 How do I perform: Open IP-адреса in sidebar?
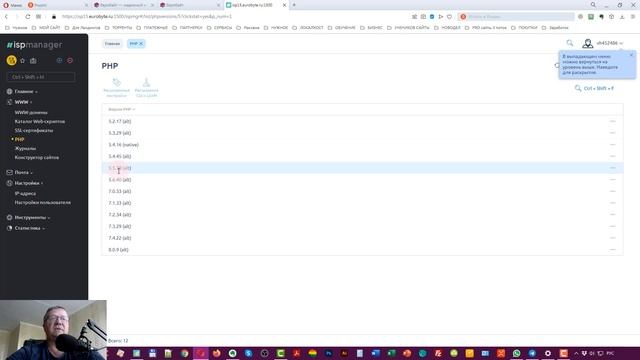[x=25, y=193]
